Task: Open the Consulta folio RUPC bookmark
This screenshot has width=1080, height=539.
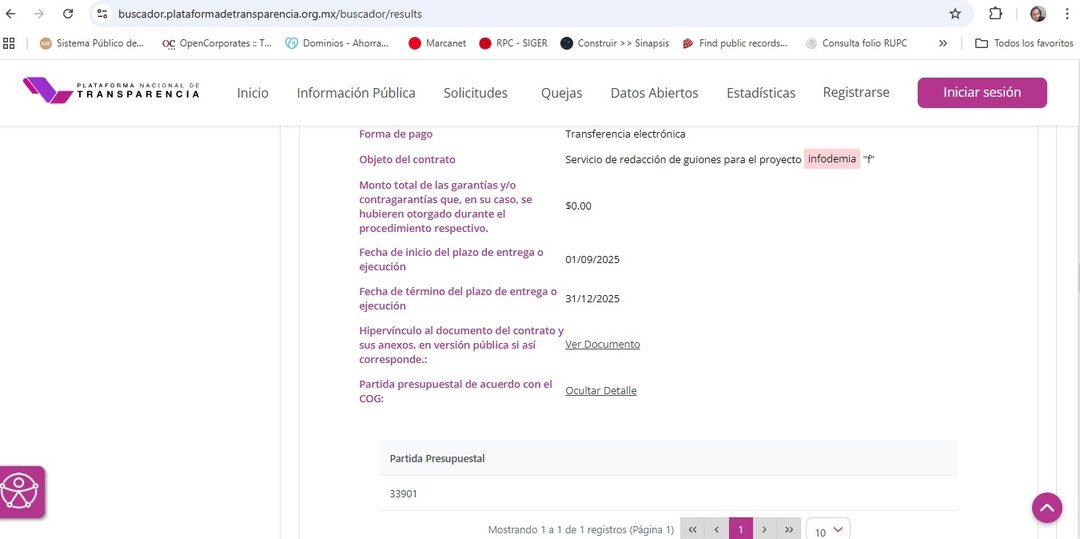Action: (x=856, y=43)
